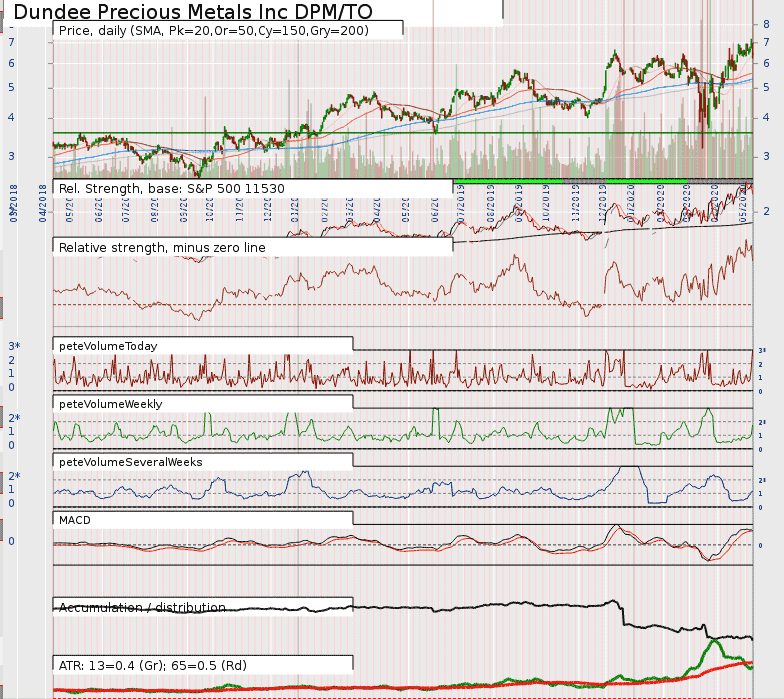
Task: Click the Rel. Strength base S&P 500 label
Action: click(x=172, y=188)
